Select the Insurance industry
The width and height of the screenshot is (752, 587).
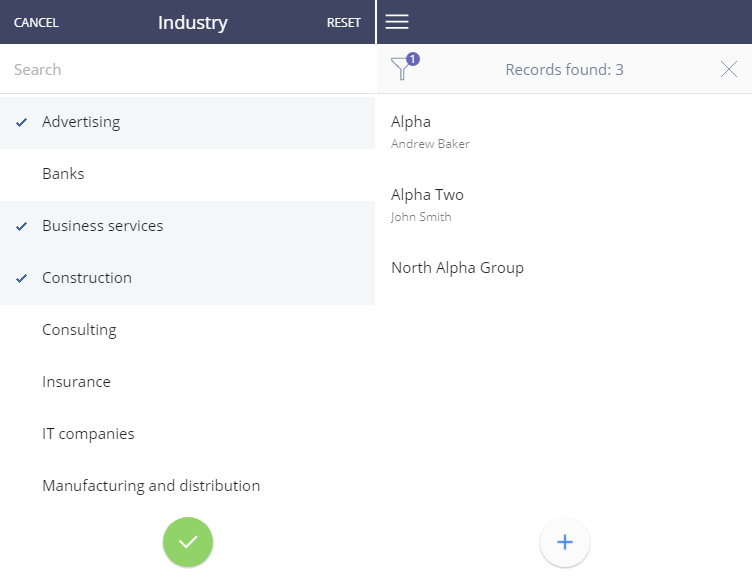pos(188,382)
